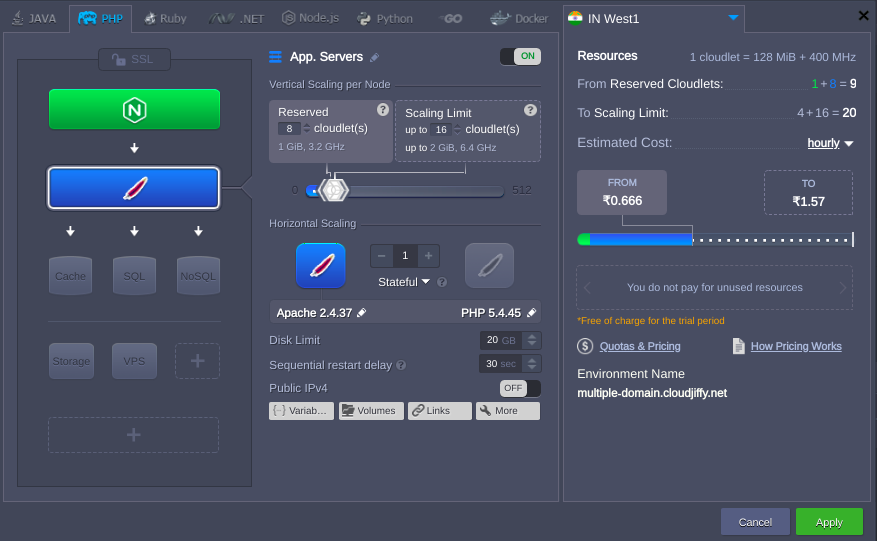Click the estimated cost blue progress bar
877x541 pixels.
[641, 239]
